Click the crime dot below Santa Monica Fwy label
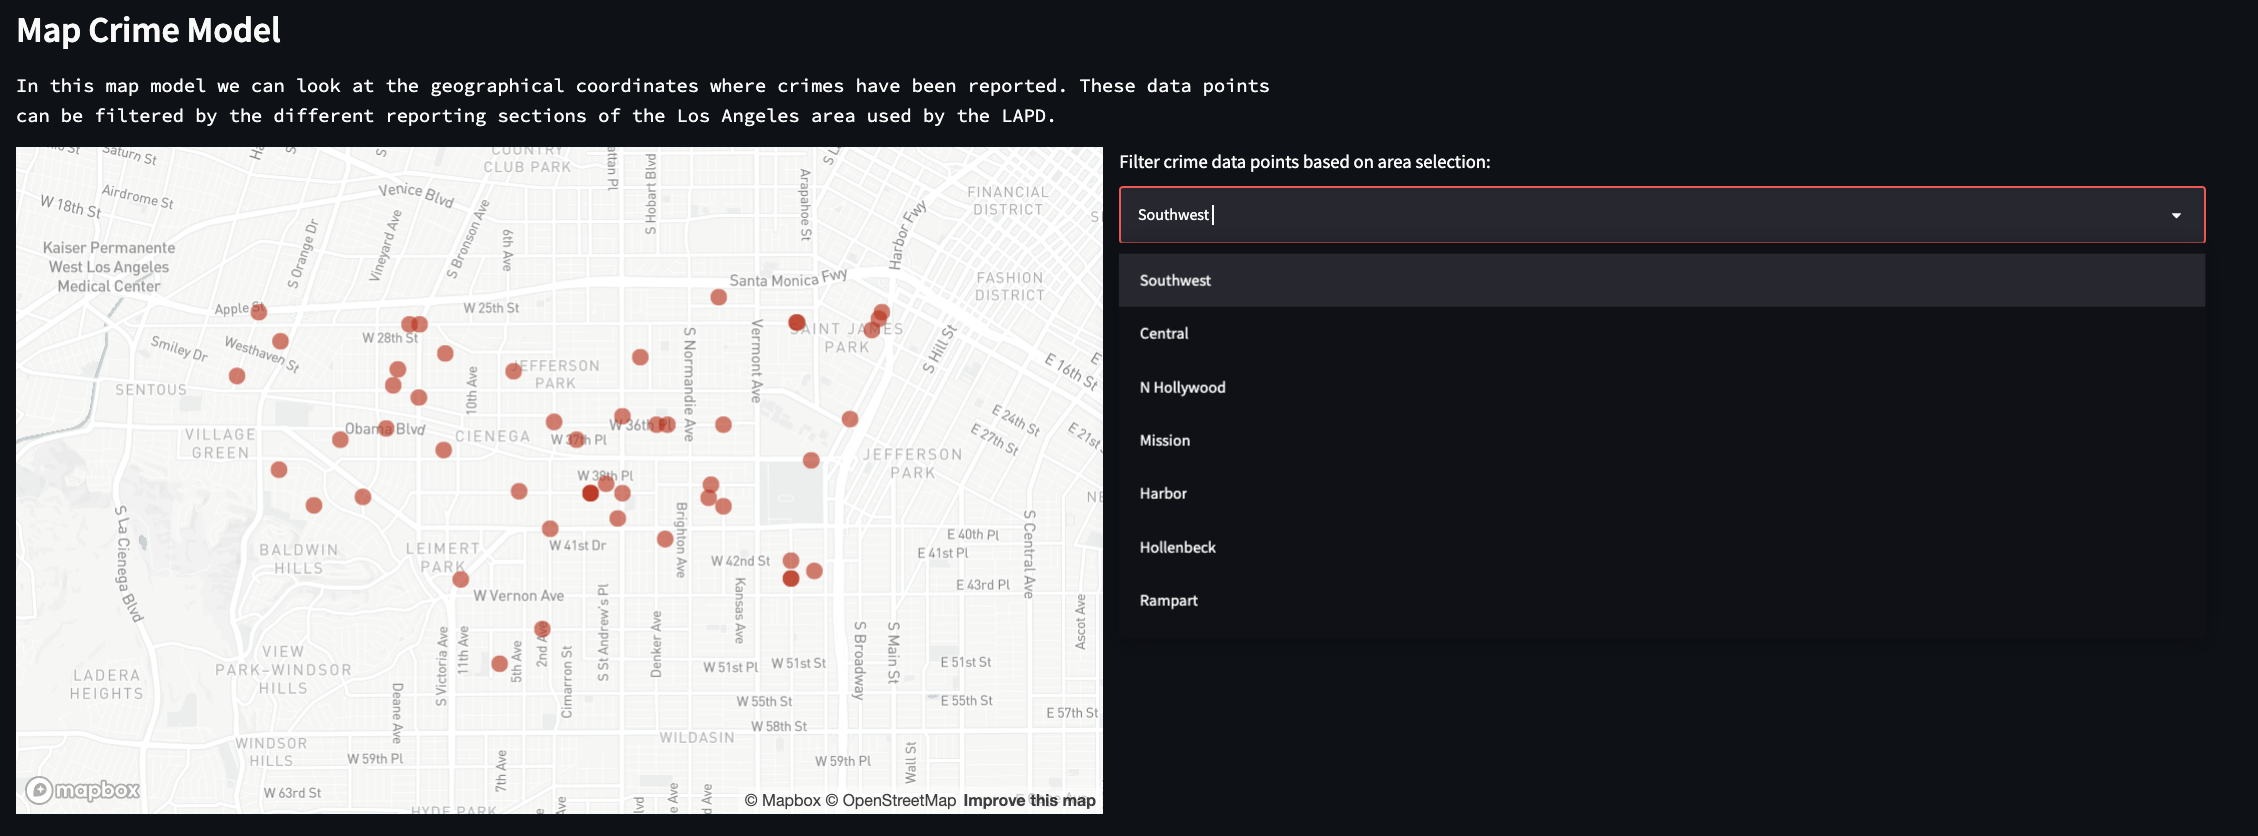Viewport: 2258px width, 836px height. (718, 297)
